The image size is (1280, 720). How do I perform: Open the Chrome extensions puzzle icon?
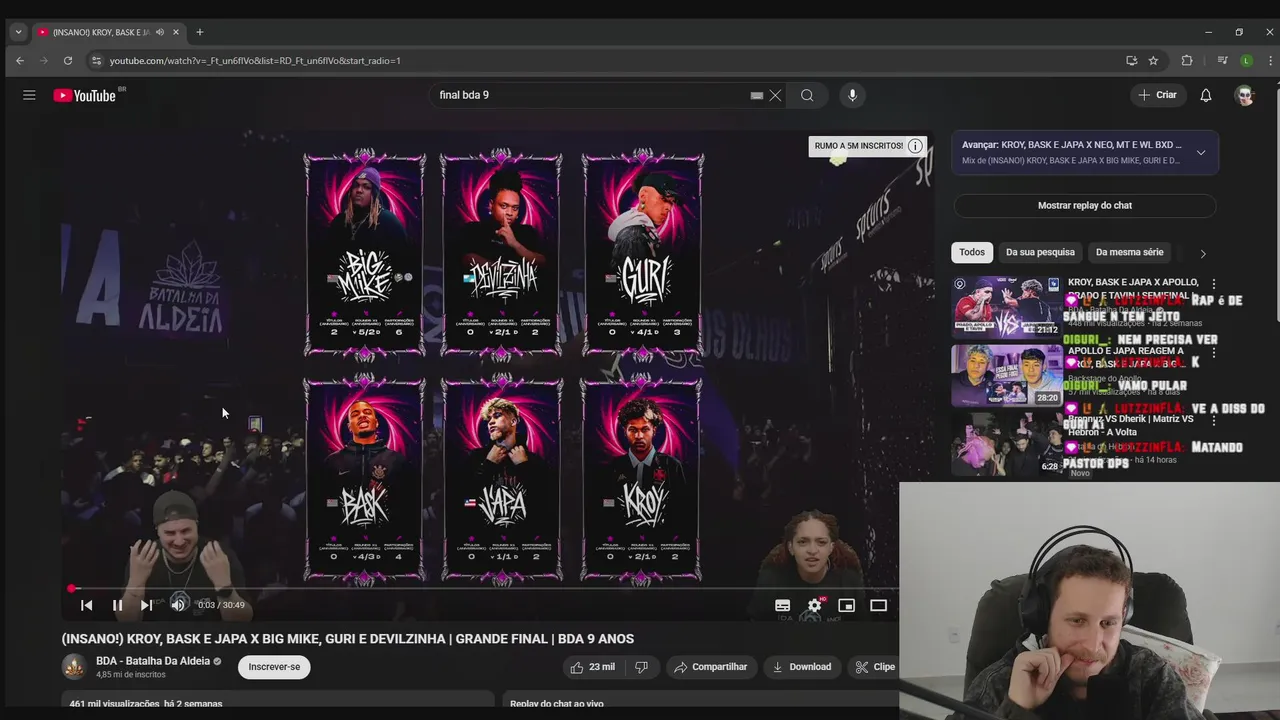(1187, 61)
